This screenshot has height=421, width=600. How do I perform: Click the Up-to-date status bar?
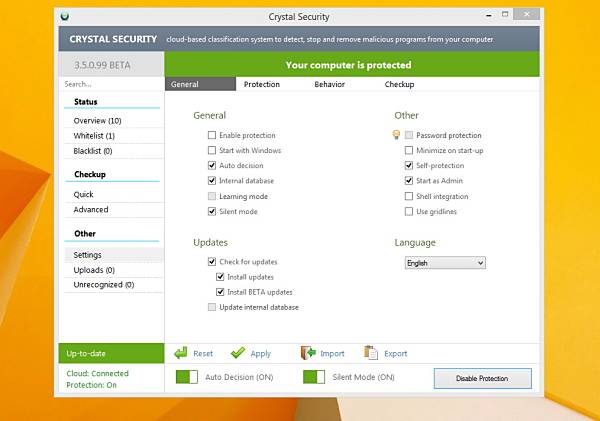[111, 353]
